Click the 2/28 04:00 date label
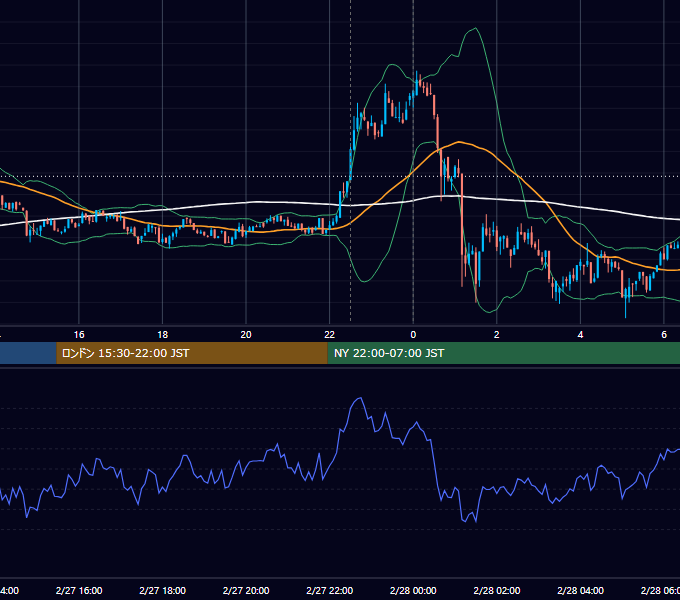The image size is (680, 600). tap(580, 590)
